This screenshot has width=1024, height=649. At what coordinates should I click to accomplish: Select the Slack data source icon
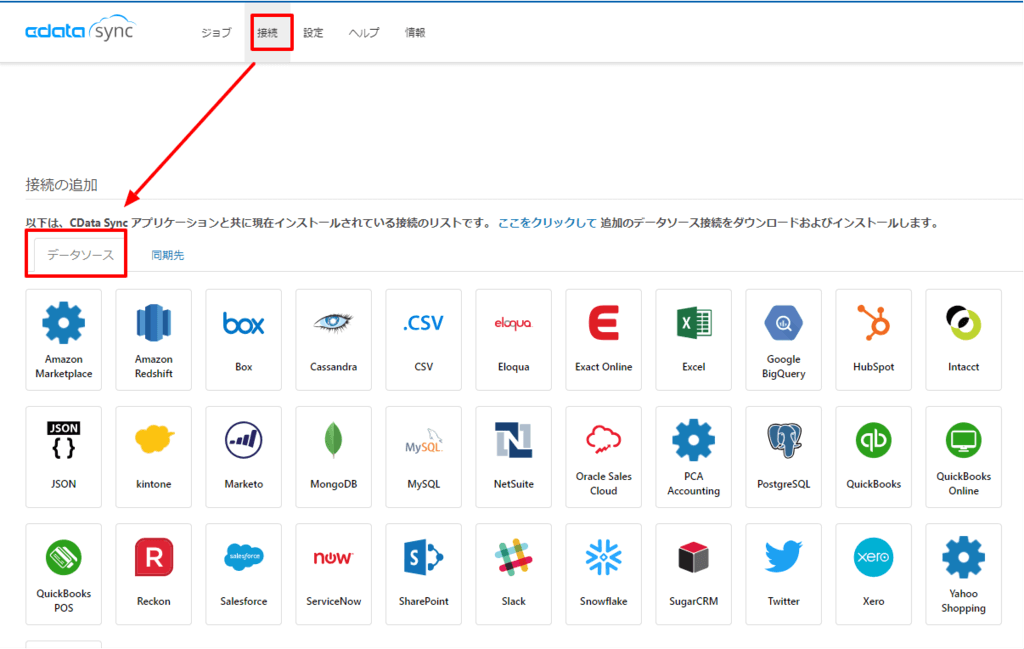513,557
